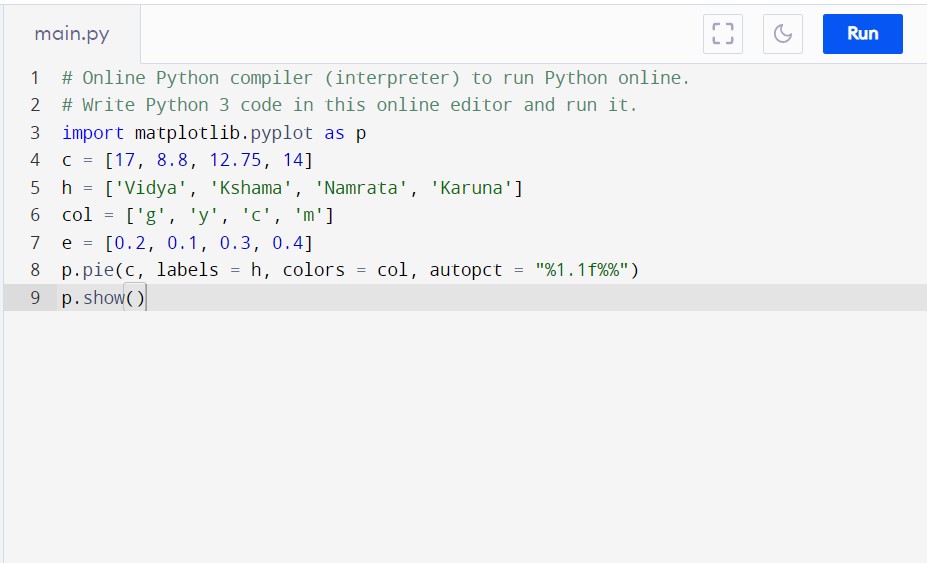Toggle dark mode with moon icon
This screenshot has width=927, height=563.
pos(783,34)
